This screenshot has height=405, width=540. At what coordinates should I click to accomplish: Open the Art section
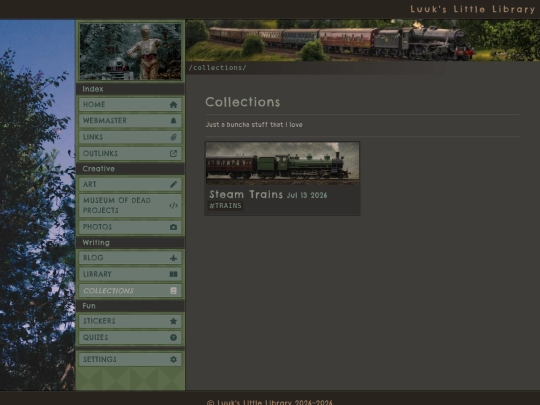pyautogui.click(x=130, y=184)
